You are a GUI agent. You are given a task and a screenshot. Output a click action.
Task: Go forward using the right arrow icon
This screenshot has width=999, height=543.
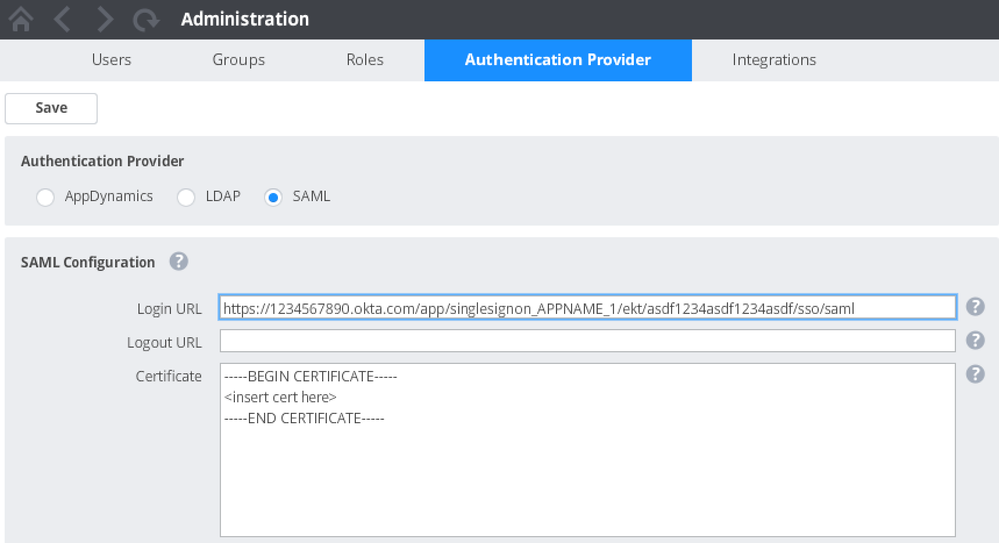[104, 19]
